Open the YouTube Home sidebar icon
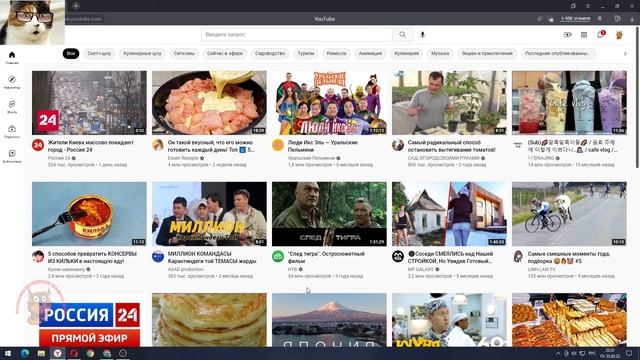 point(12,55)
